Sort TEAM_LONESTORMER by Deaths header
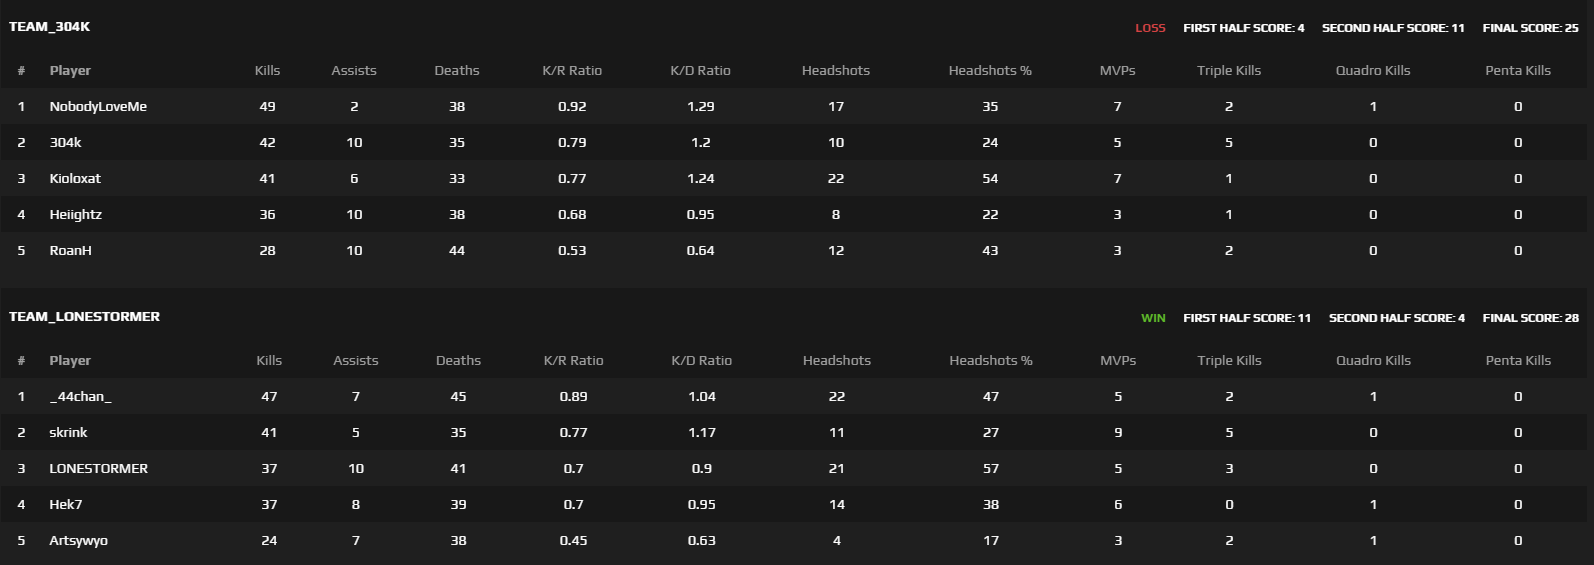The image size is (1594, 565). pyautogui.click(x=458, y=361)
